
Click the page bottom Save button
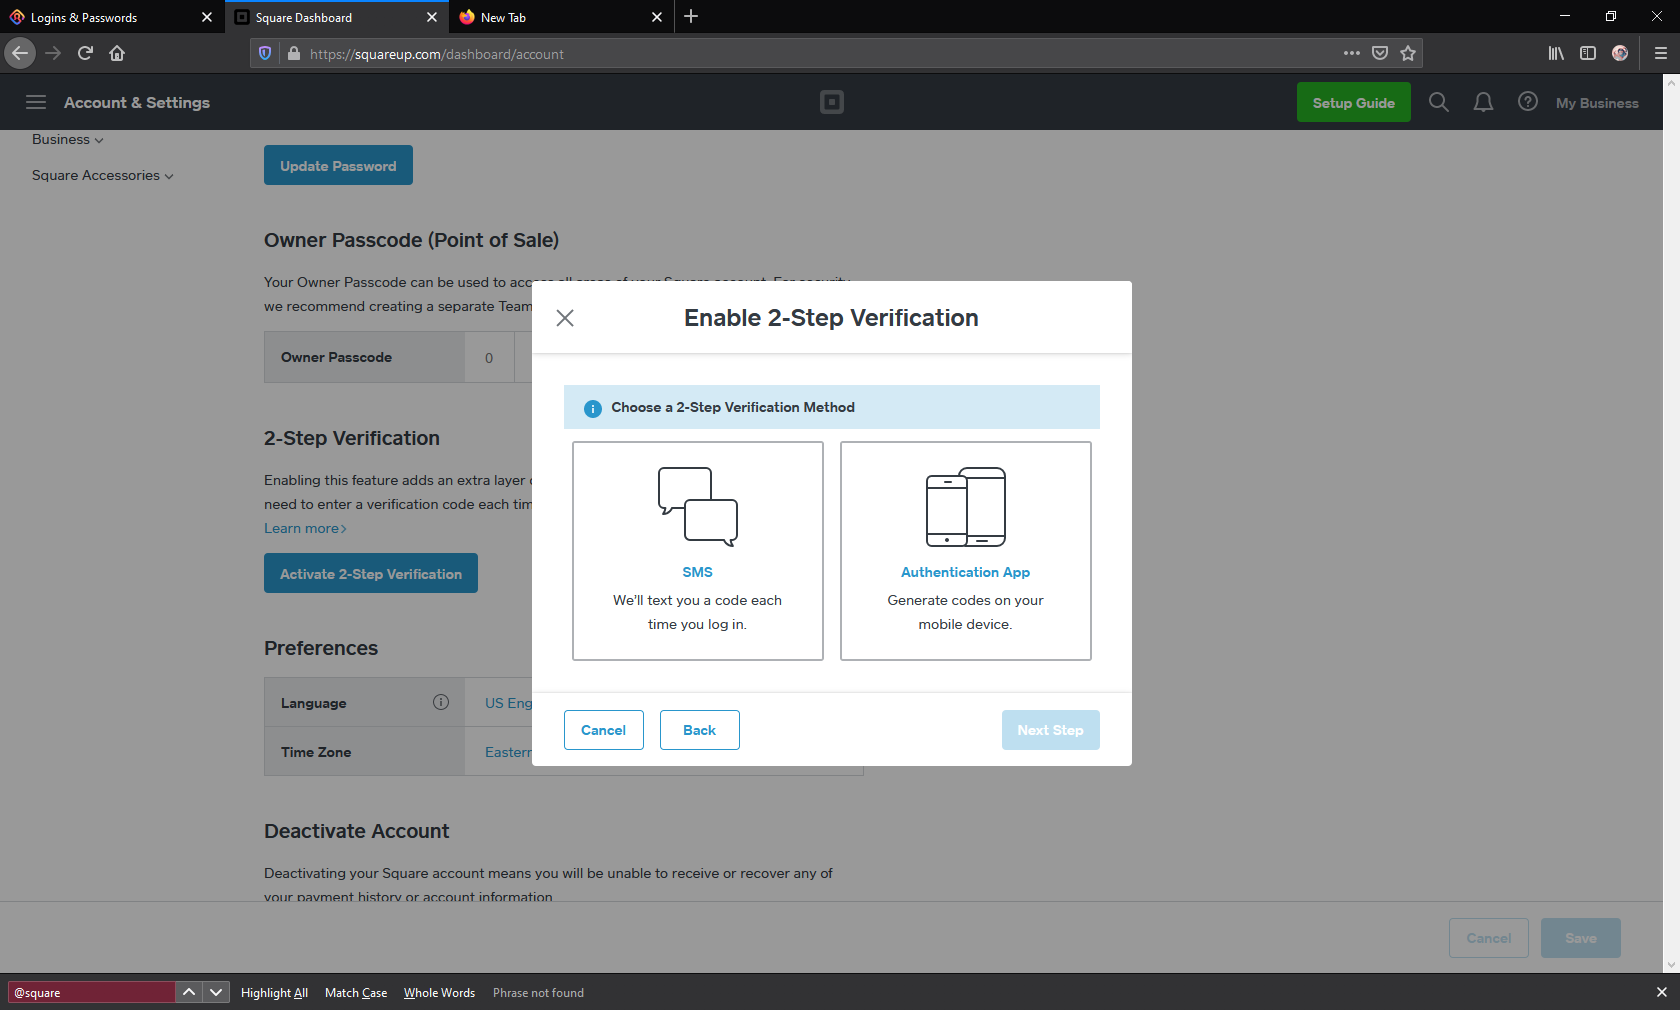tap(1581, 938)
